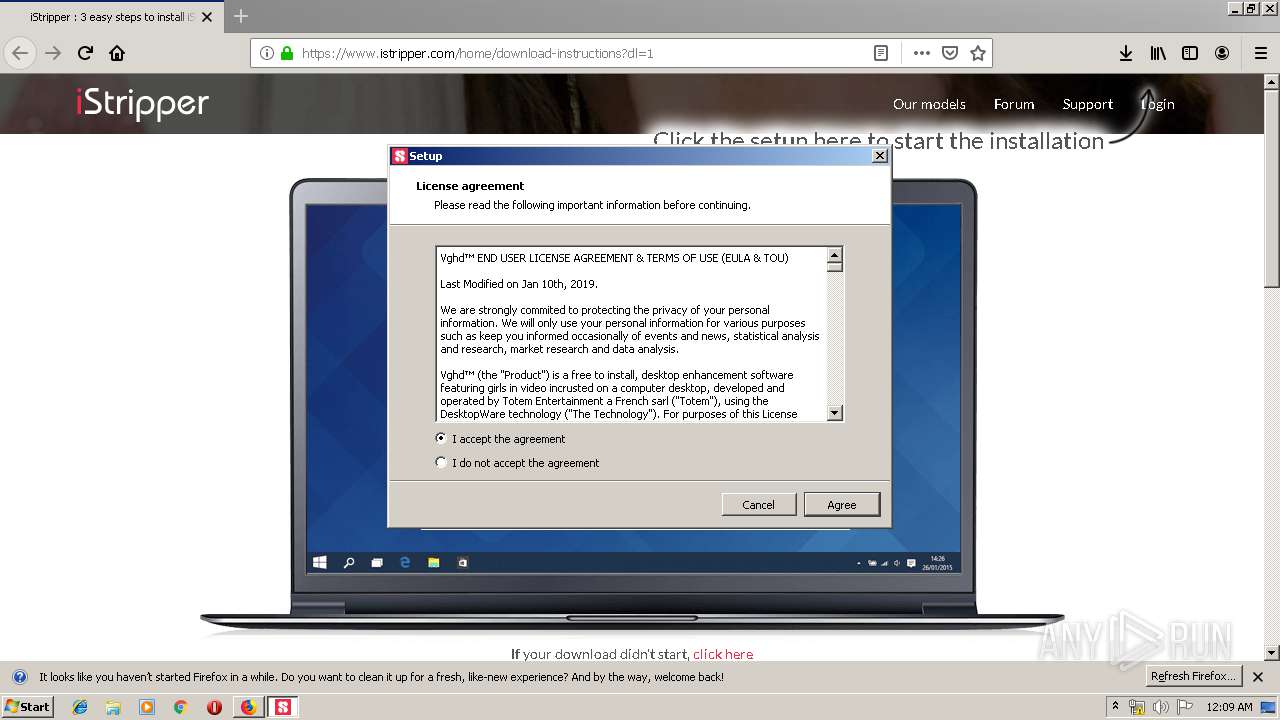Open the Support menu item
This screenshot has height=720, width=1280.
coord(1088,104)
